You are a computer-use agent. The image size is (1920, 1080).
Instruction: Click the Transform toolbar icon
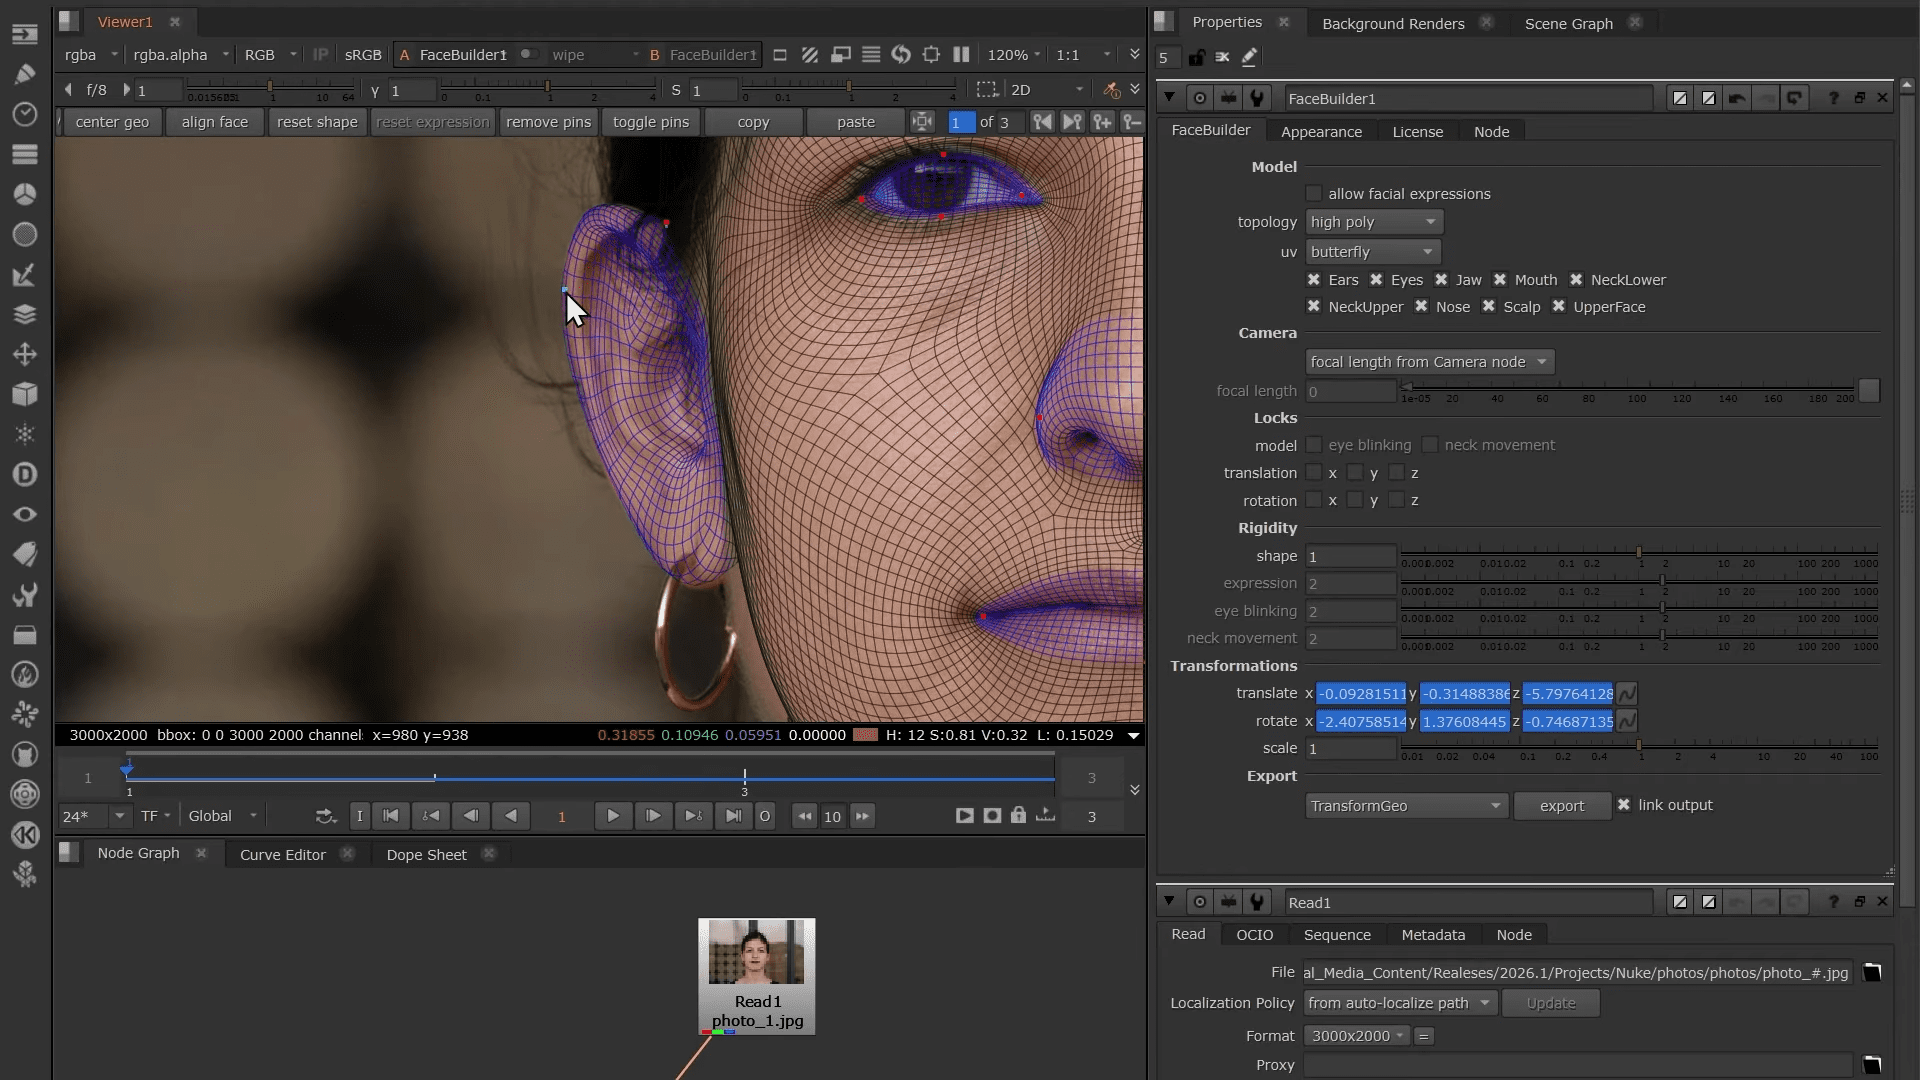point(25,354)
